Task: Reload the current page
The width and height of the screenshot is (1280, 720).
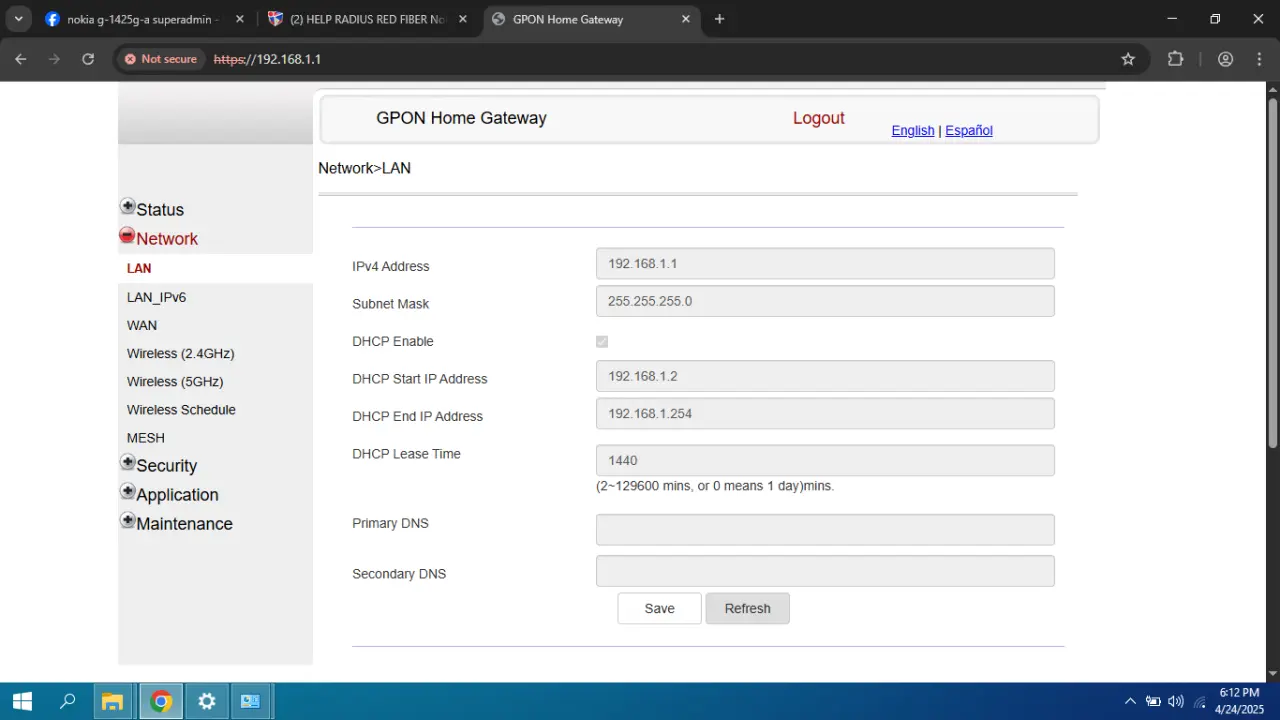Action: pos(88,59)
